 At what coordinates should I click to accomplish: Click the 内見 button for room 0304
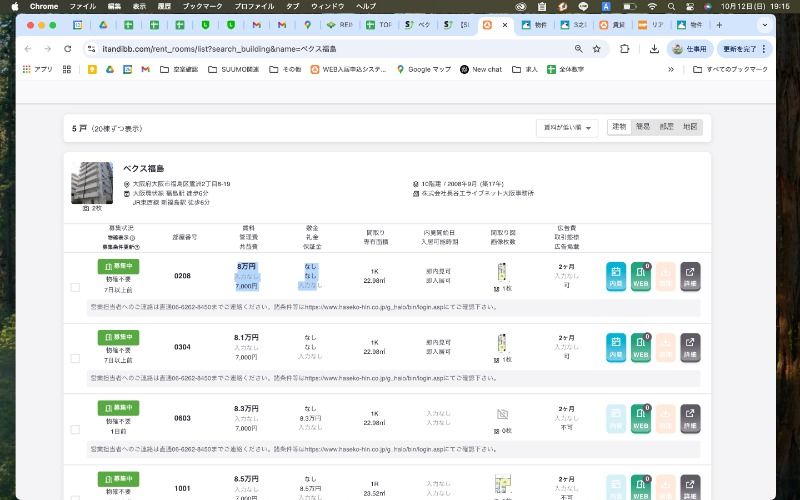point(616,346)
